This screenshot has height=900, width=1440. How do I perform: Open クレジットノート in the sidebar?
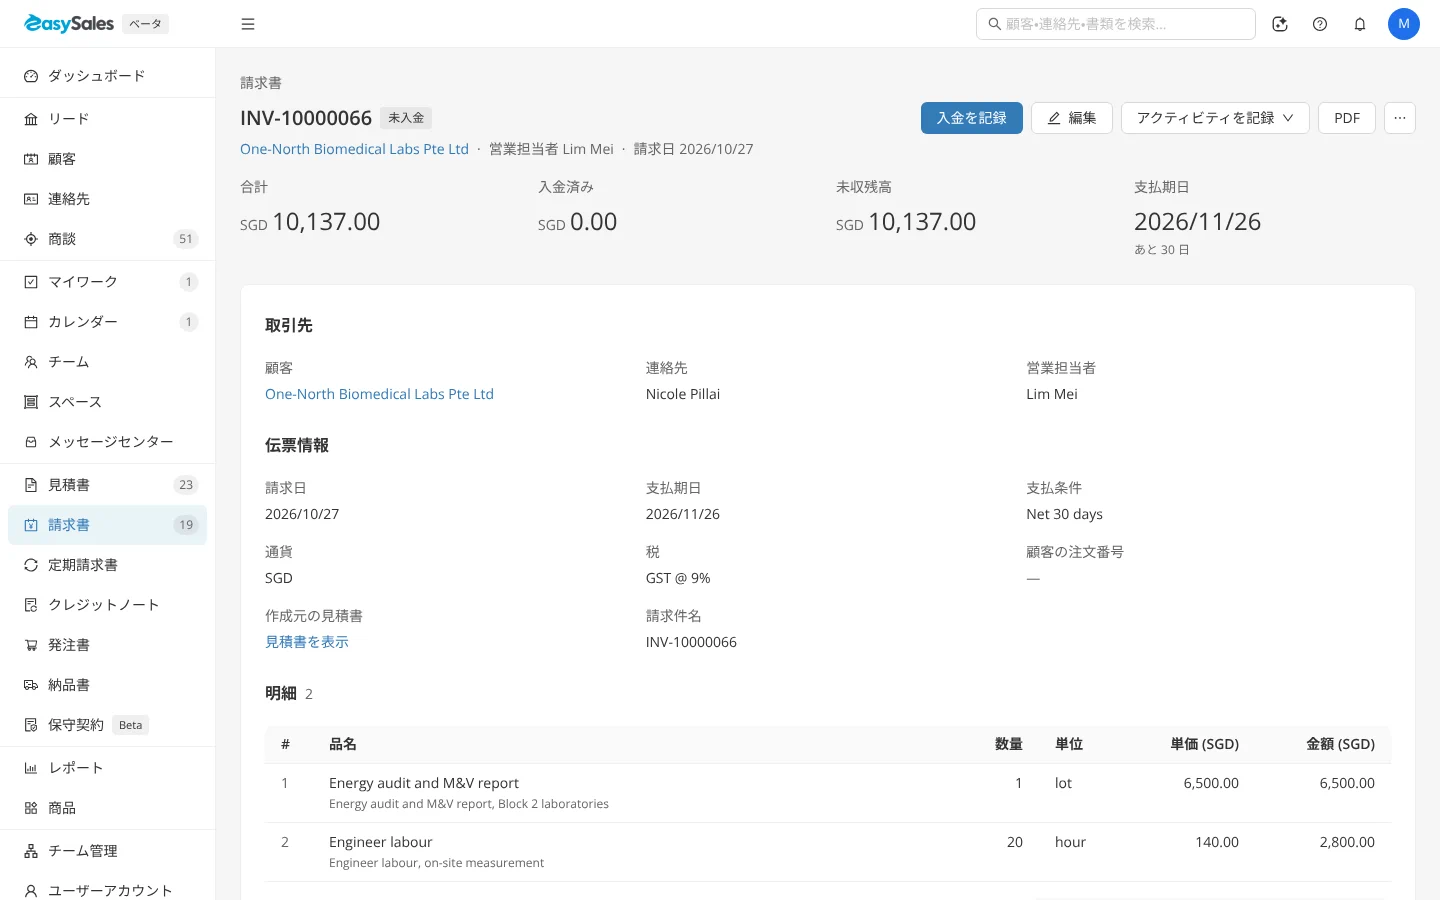(x=107, y=605)
